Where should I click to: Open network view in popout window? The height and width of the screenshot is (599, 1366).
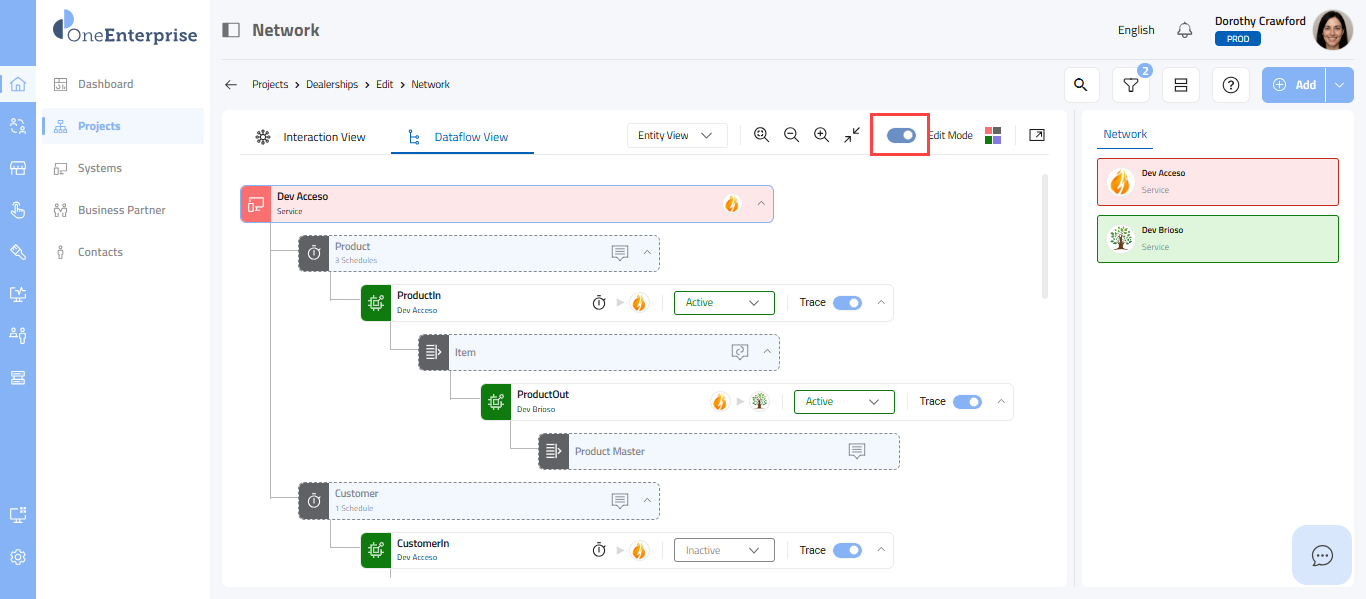click(1037, 135)
